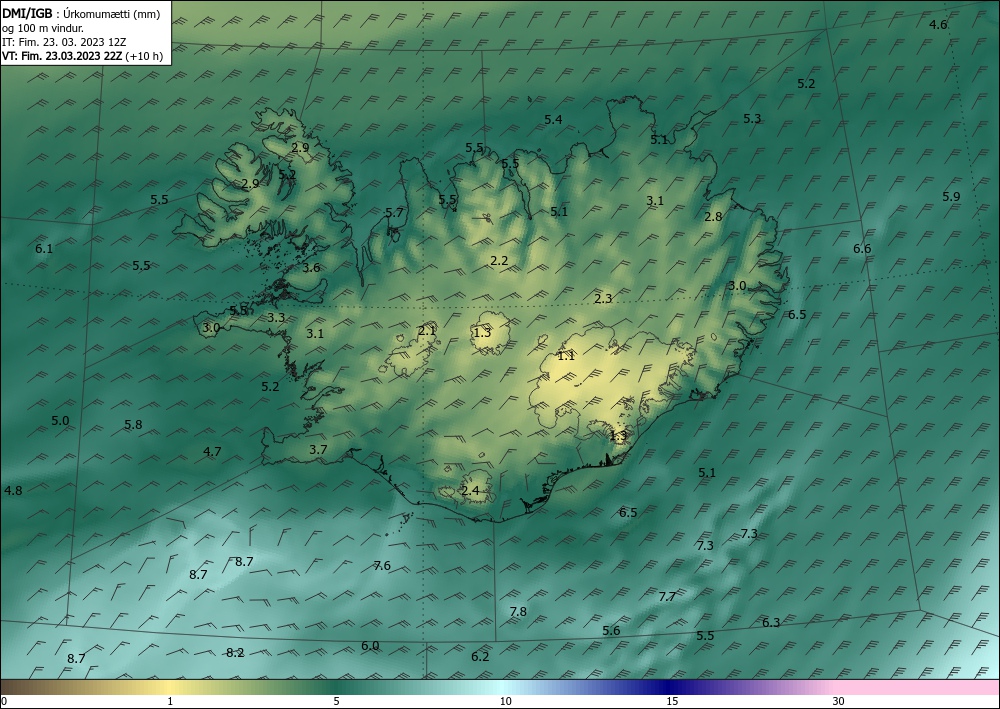The image size is (1000, 709).
Task: Click the 5.6 value near the bottom right
Action: [611, 631]
